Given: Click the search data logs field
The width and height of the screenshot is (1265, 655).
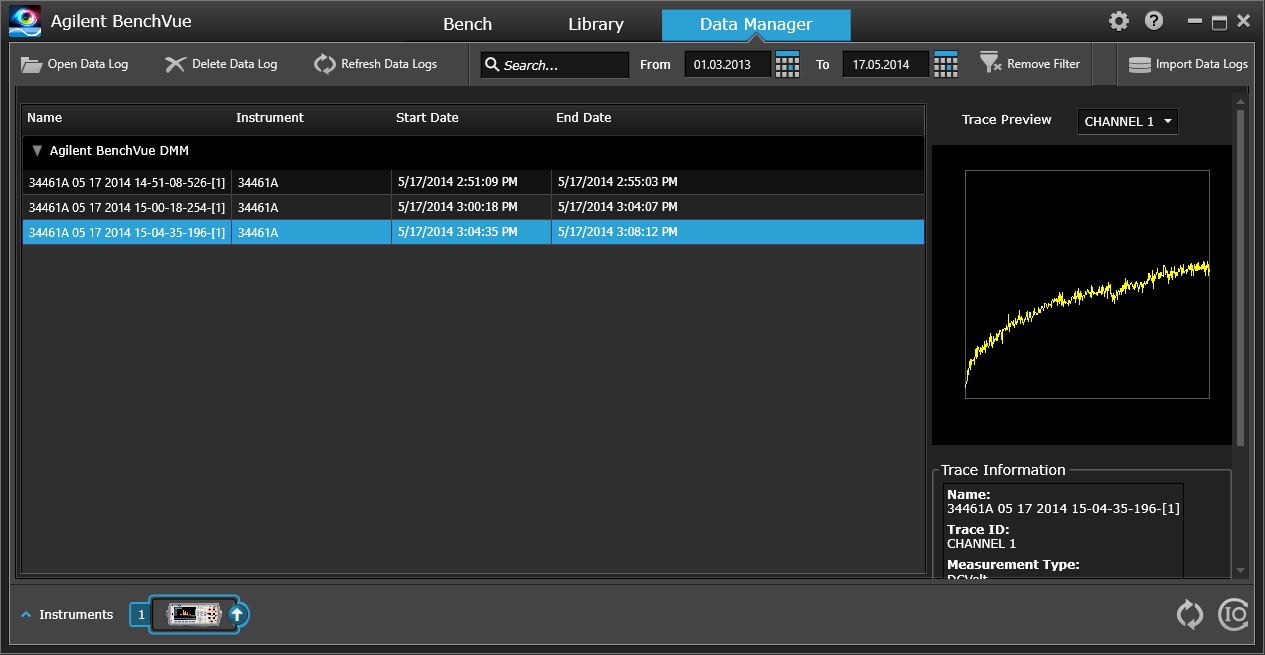Looking at the screenshot, I should pyautogui.click(x=555, y=65).
